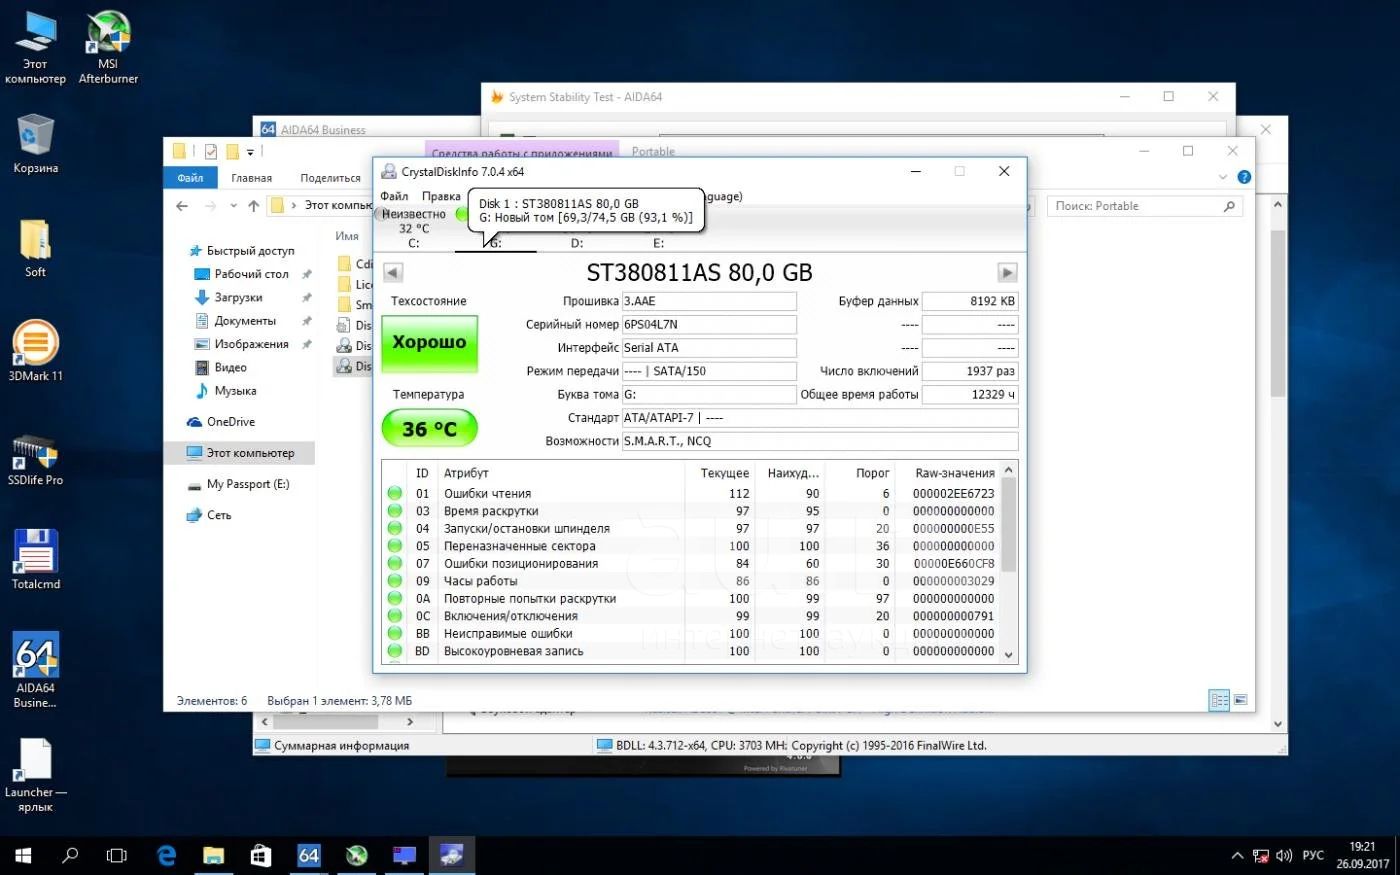Open Totalcmd desktop shortcut
The width and height of the screenshot is (1400, 875).
pos(35,560)
